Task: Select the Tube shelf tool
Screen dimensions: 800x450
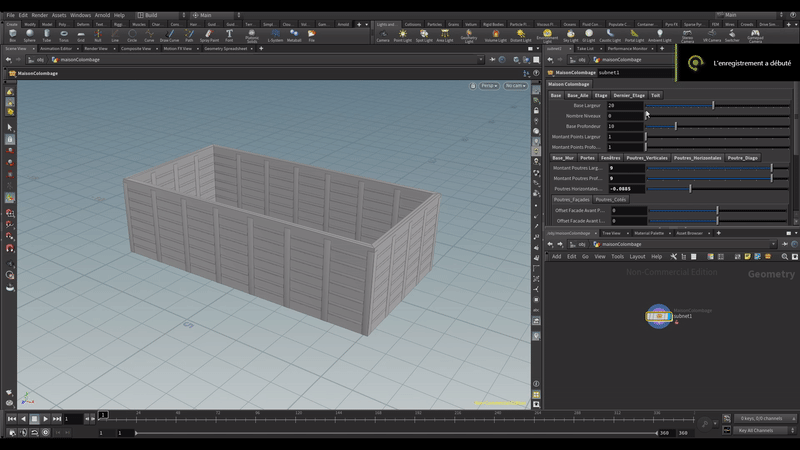Action: tap(47, 35)
